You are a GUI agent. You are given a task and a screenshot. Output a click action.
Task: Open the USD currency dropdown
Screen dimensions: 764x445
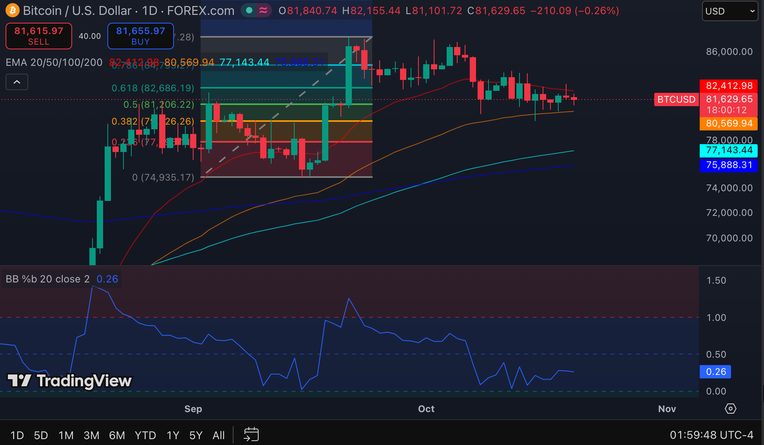click(x=729, y=11)
